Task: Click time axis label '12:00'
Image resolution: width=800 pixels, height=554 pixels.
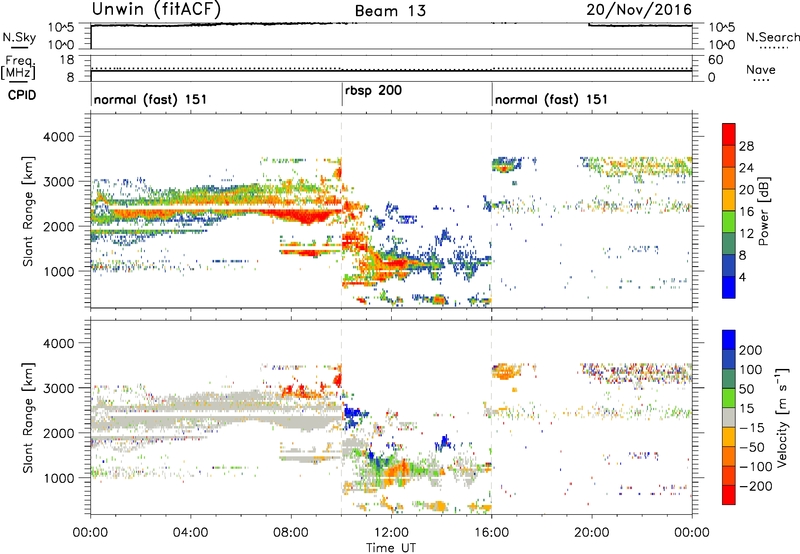Action: (391, 533)
